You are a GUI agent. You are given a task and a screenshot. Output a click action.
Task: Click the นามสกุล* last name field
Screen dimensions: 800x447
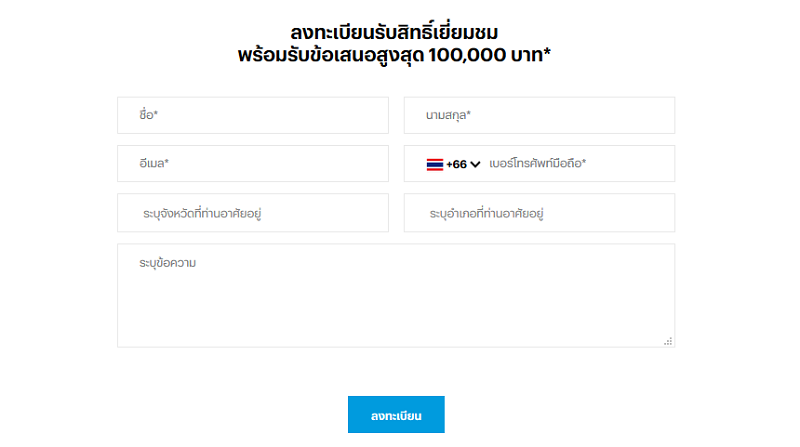coord(540,115)
